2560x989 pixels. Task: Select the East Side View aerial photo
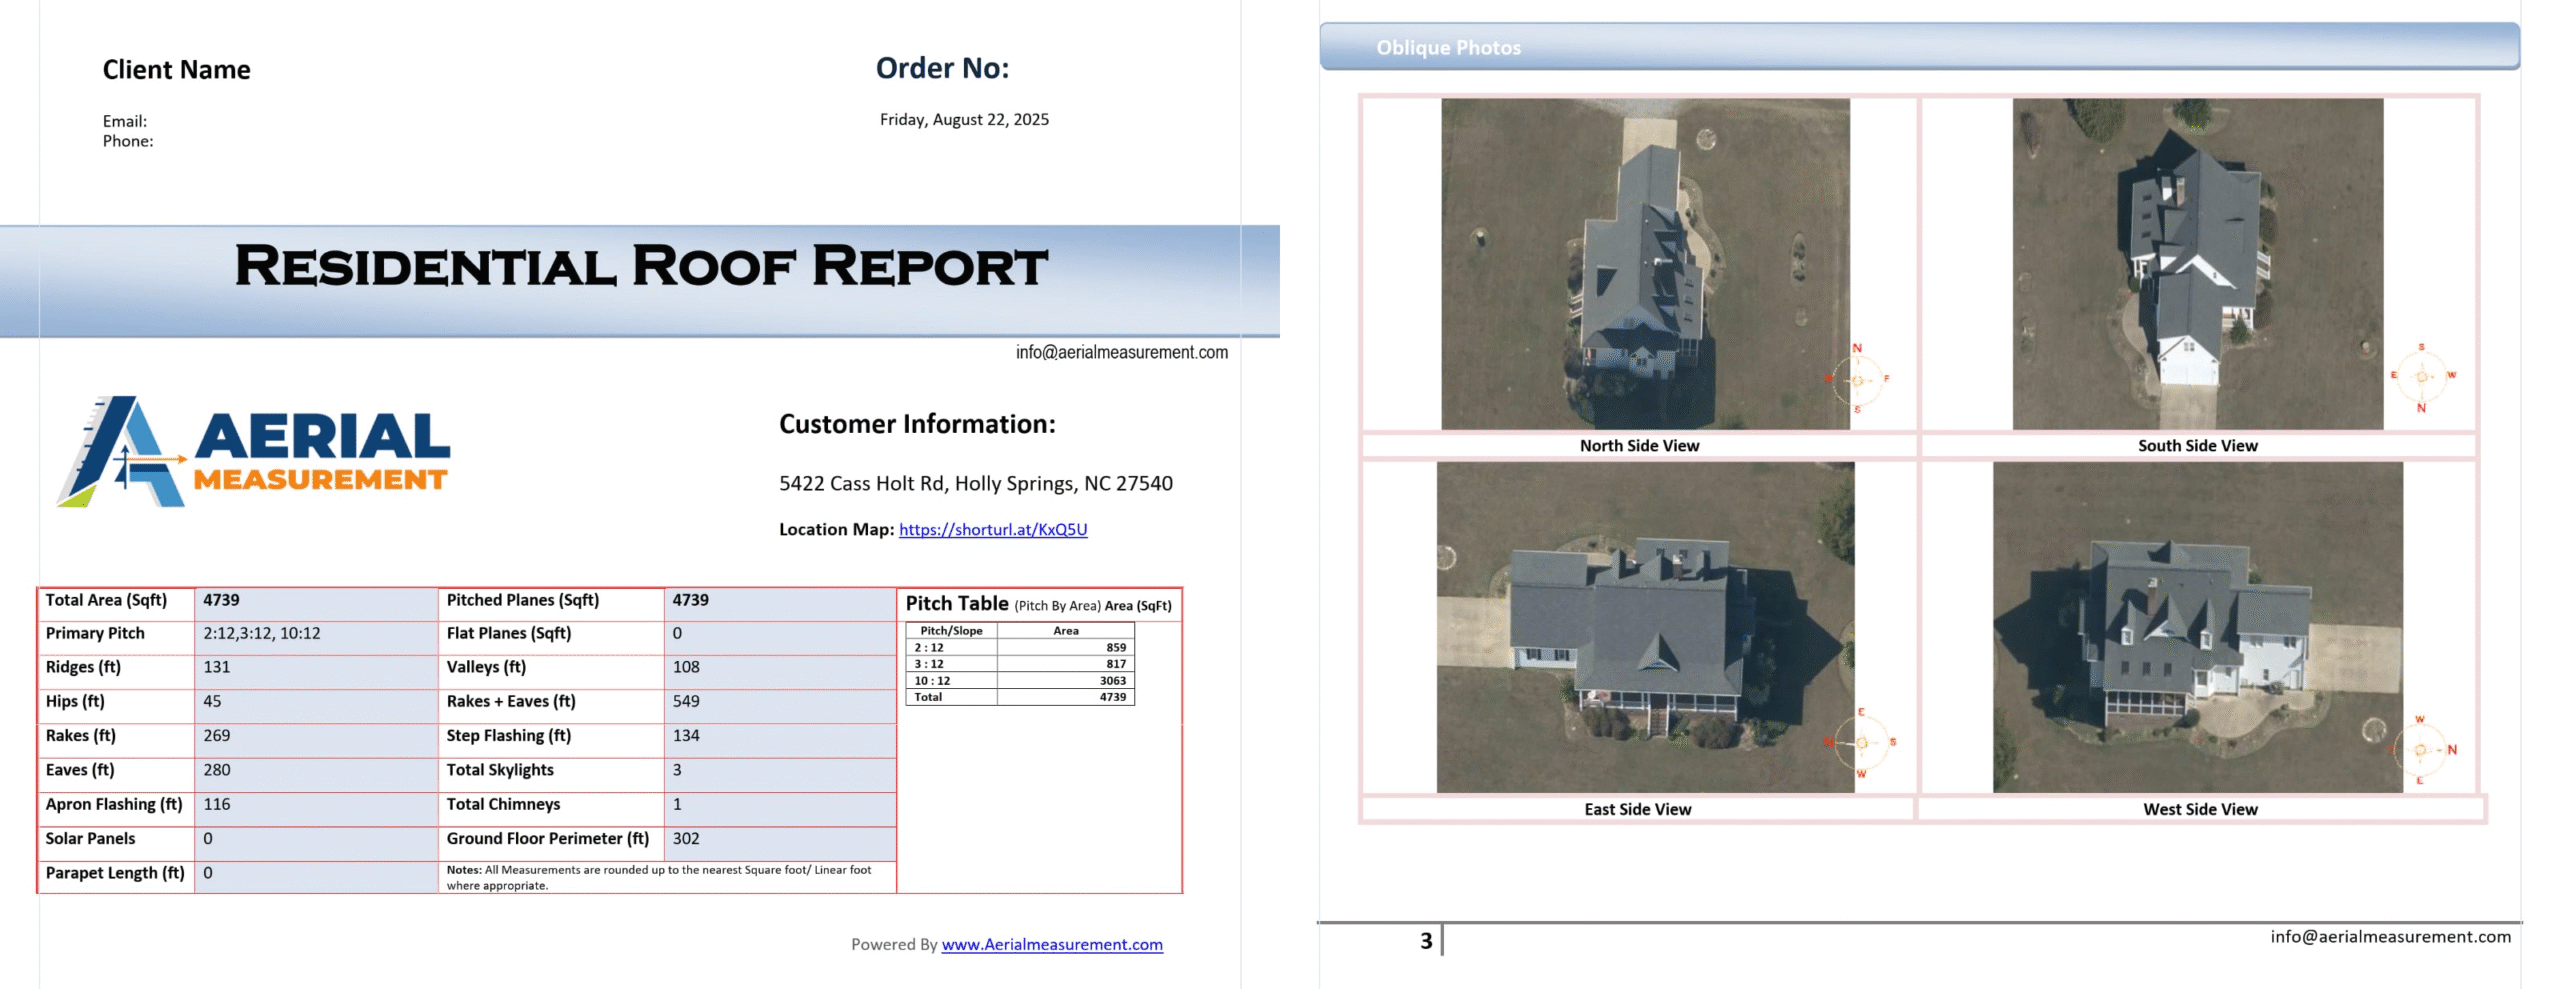[1644, 627]
